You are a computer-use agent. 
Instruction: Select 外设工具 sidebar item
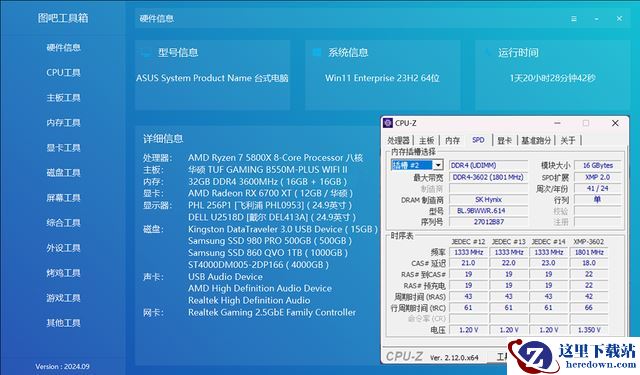coord(63,248)
